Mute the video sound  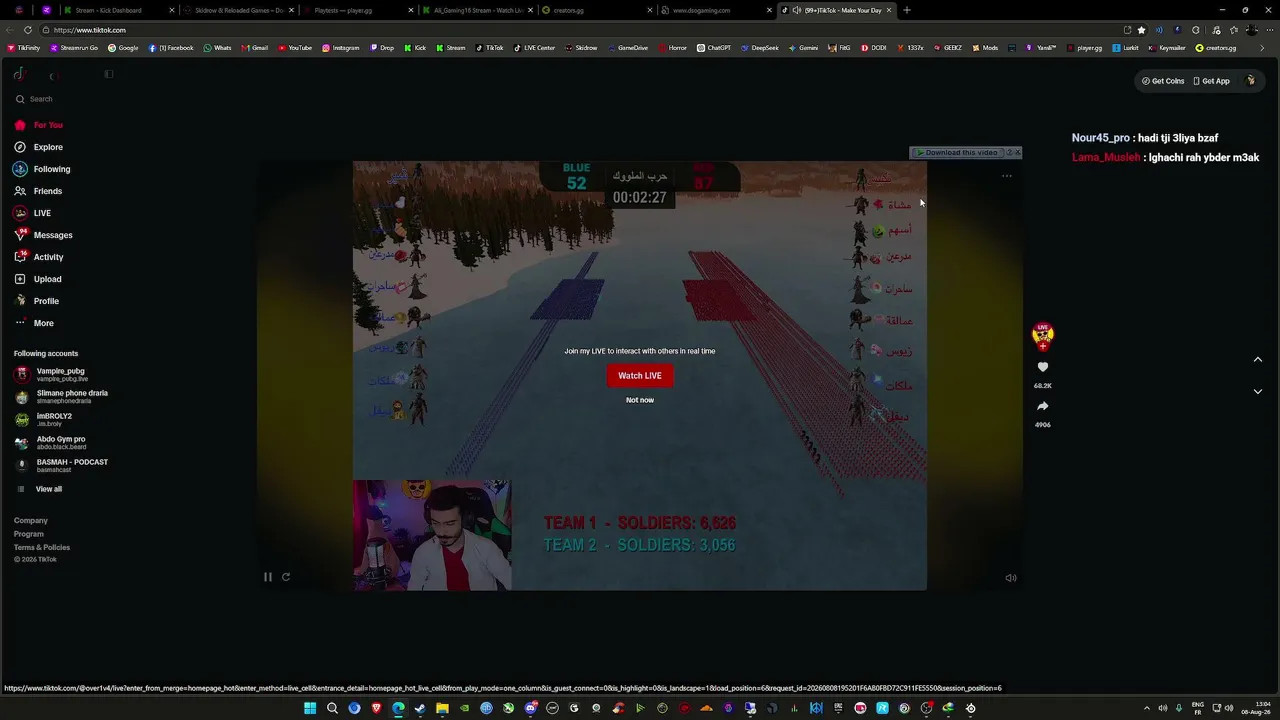(1011, 578)
